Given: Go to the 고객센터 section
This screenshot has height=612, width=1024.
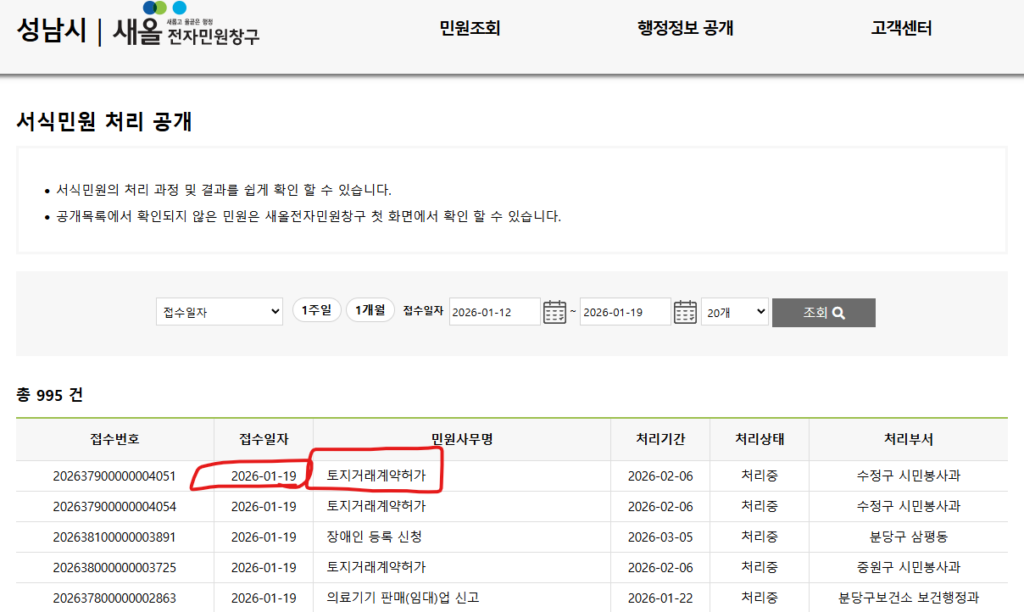Looking at the screenshot, I should (x=900, y=29).
